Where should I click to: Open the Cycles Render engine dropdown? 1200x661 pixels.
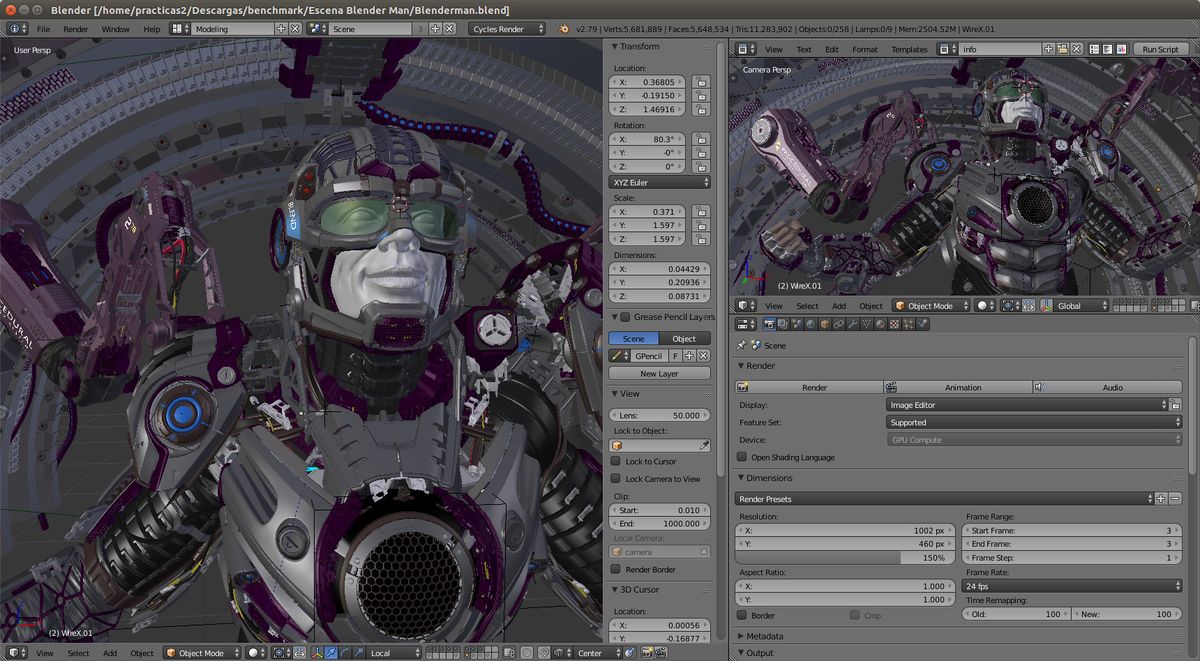(x=507, y=29)
